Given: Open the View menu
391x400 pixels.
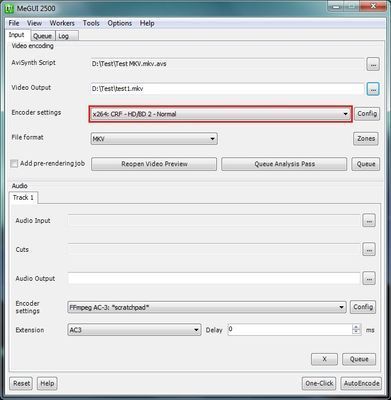Looking at the screenshot, I should 34,23.
